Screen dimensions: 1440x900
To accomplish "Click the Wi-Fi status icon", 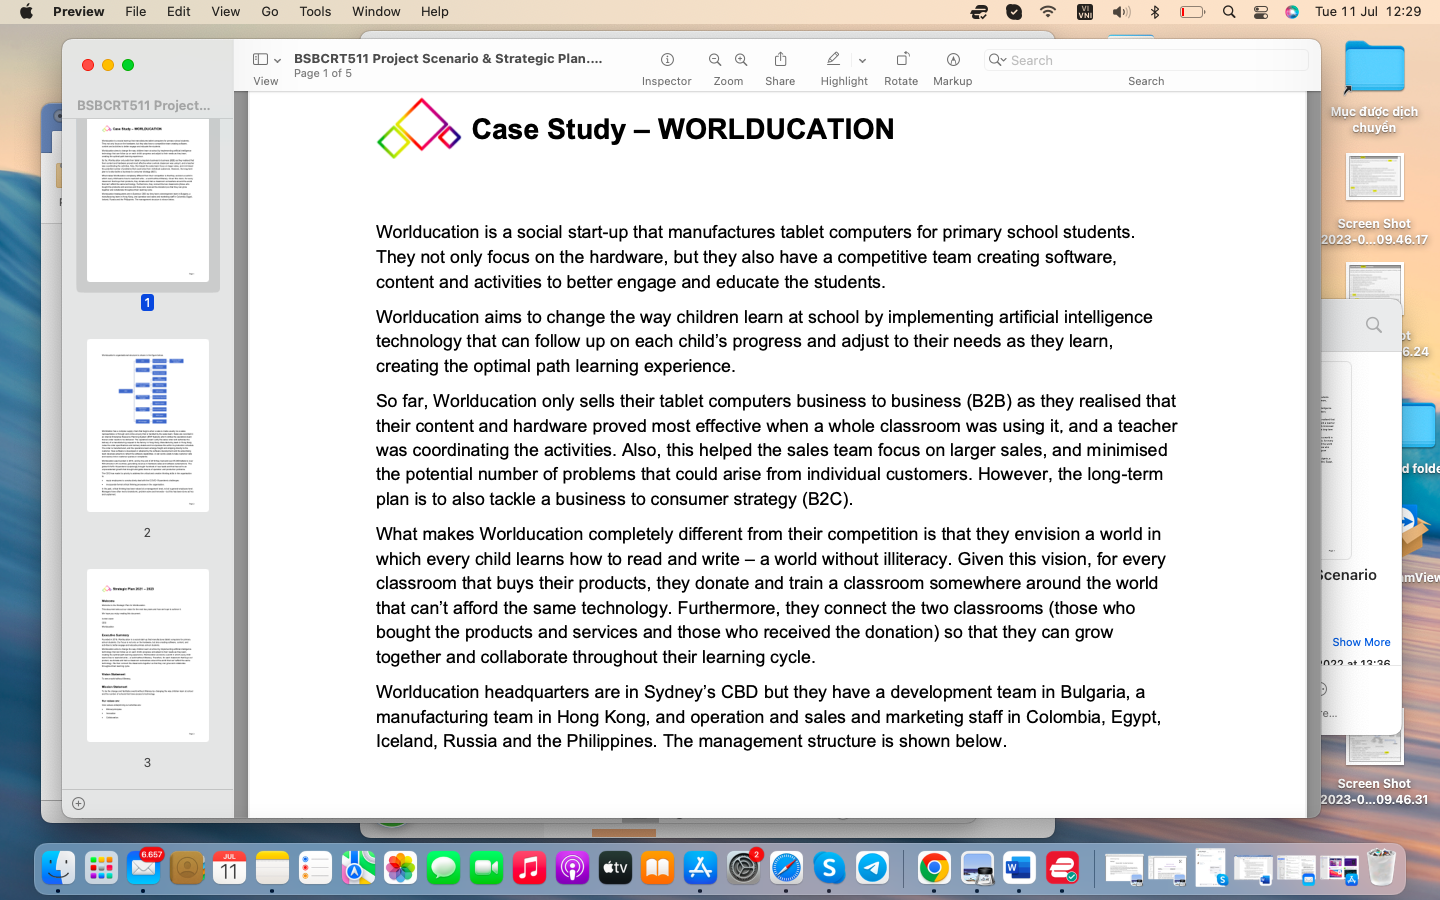I will click(1048, 12).
